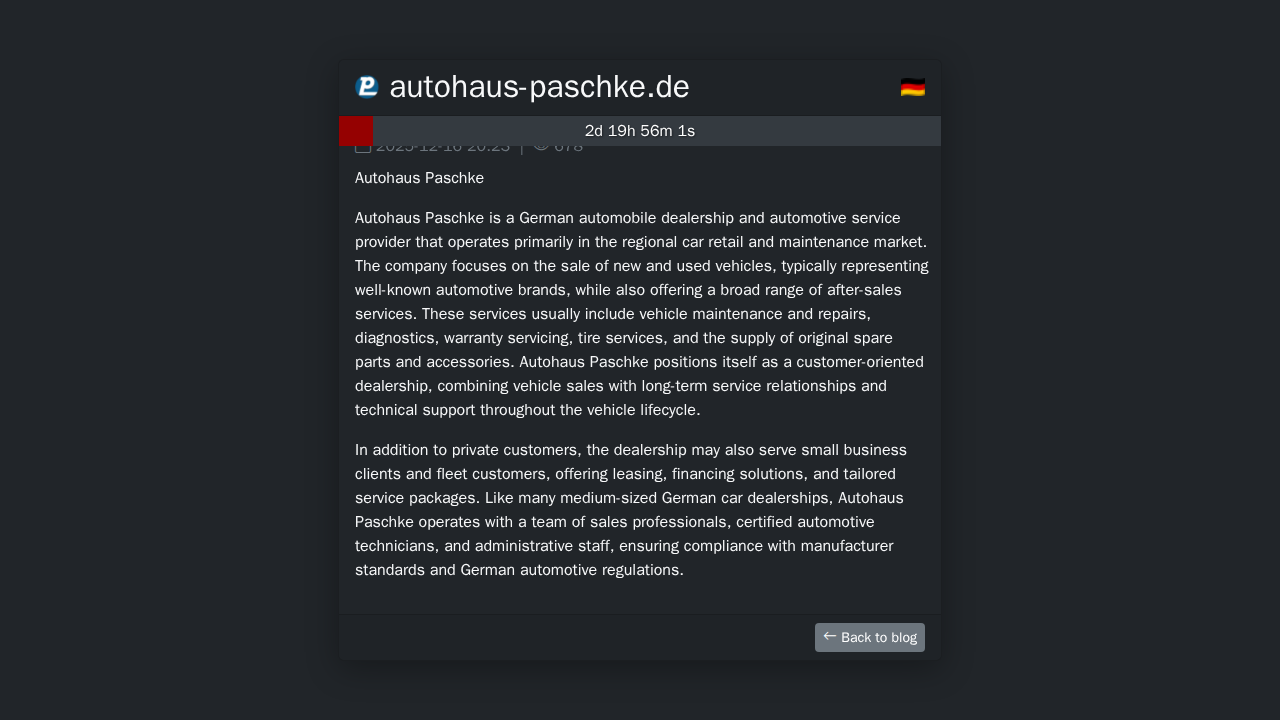Click the partially hidden publication date
This screenshot has height=720, width=1280.
[443, 148]
